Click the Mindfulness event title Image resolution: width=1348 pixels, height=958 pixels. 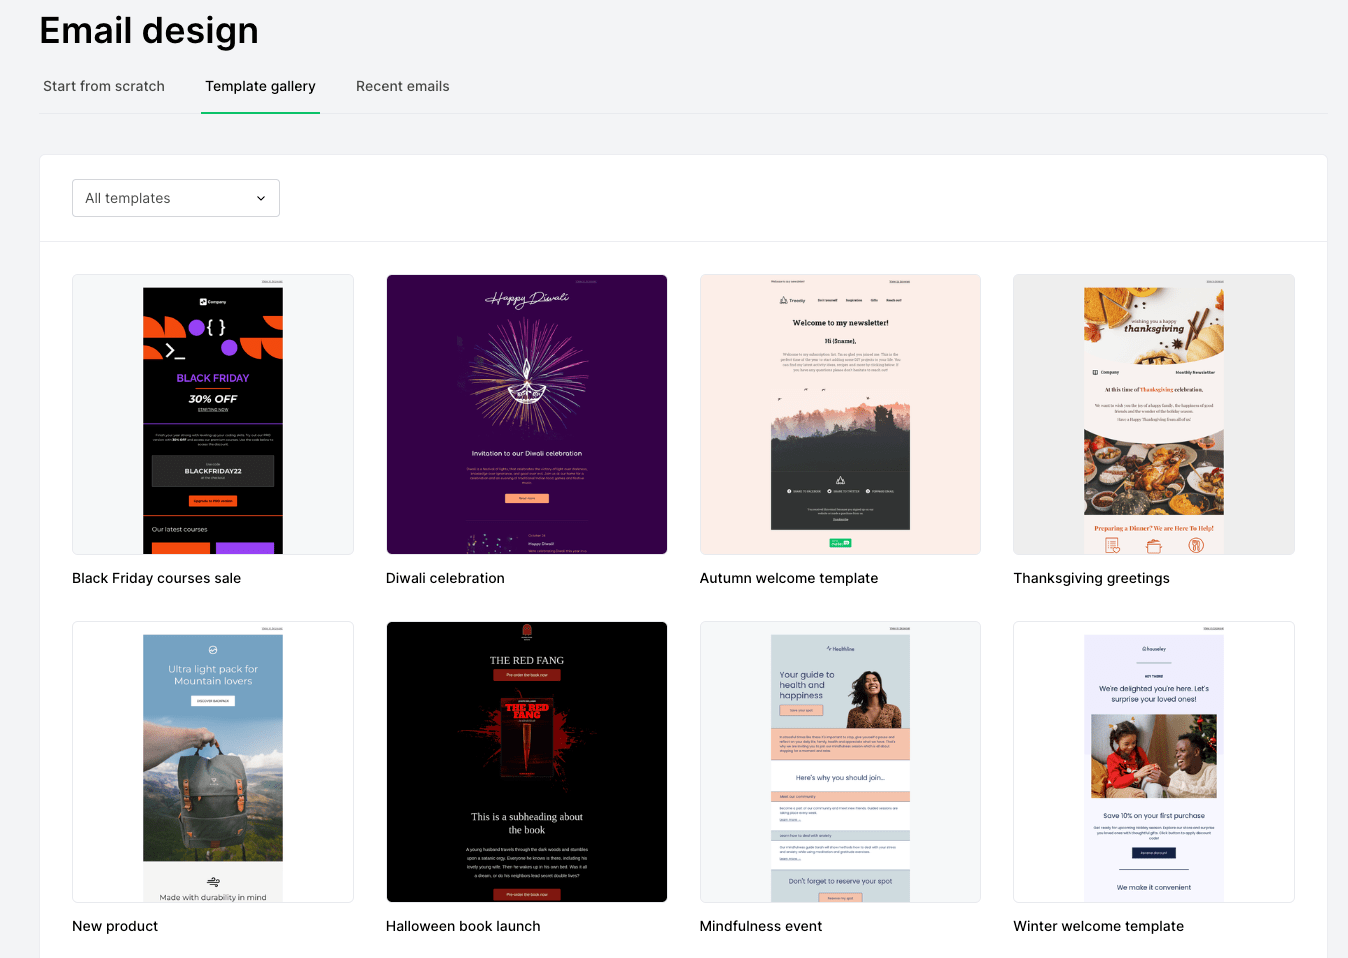pos(761,926)
